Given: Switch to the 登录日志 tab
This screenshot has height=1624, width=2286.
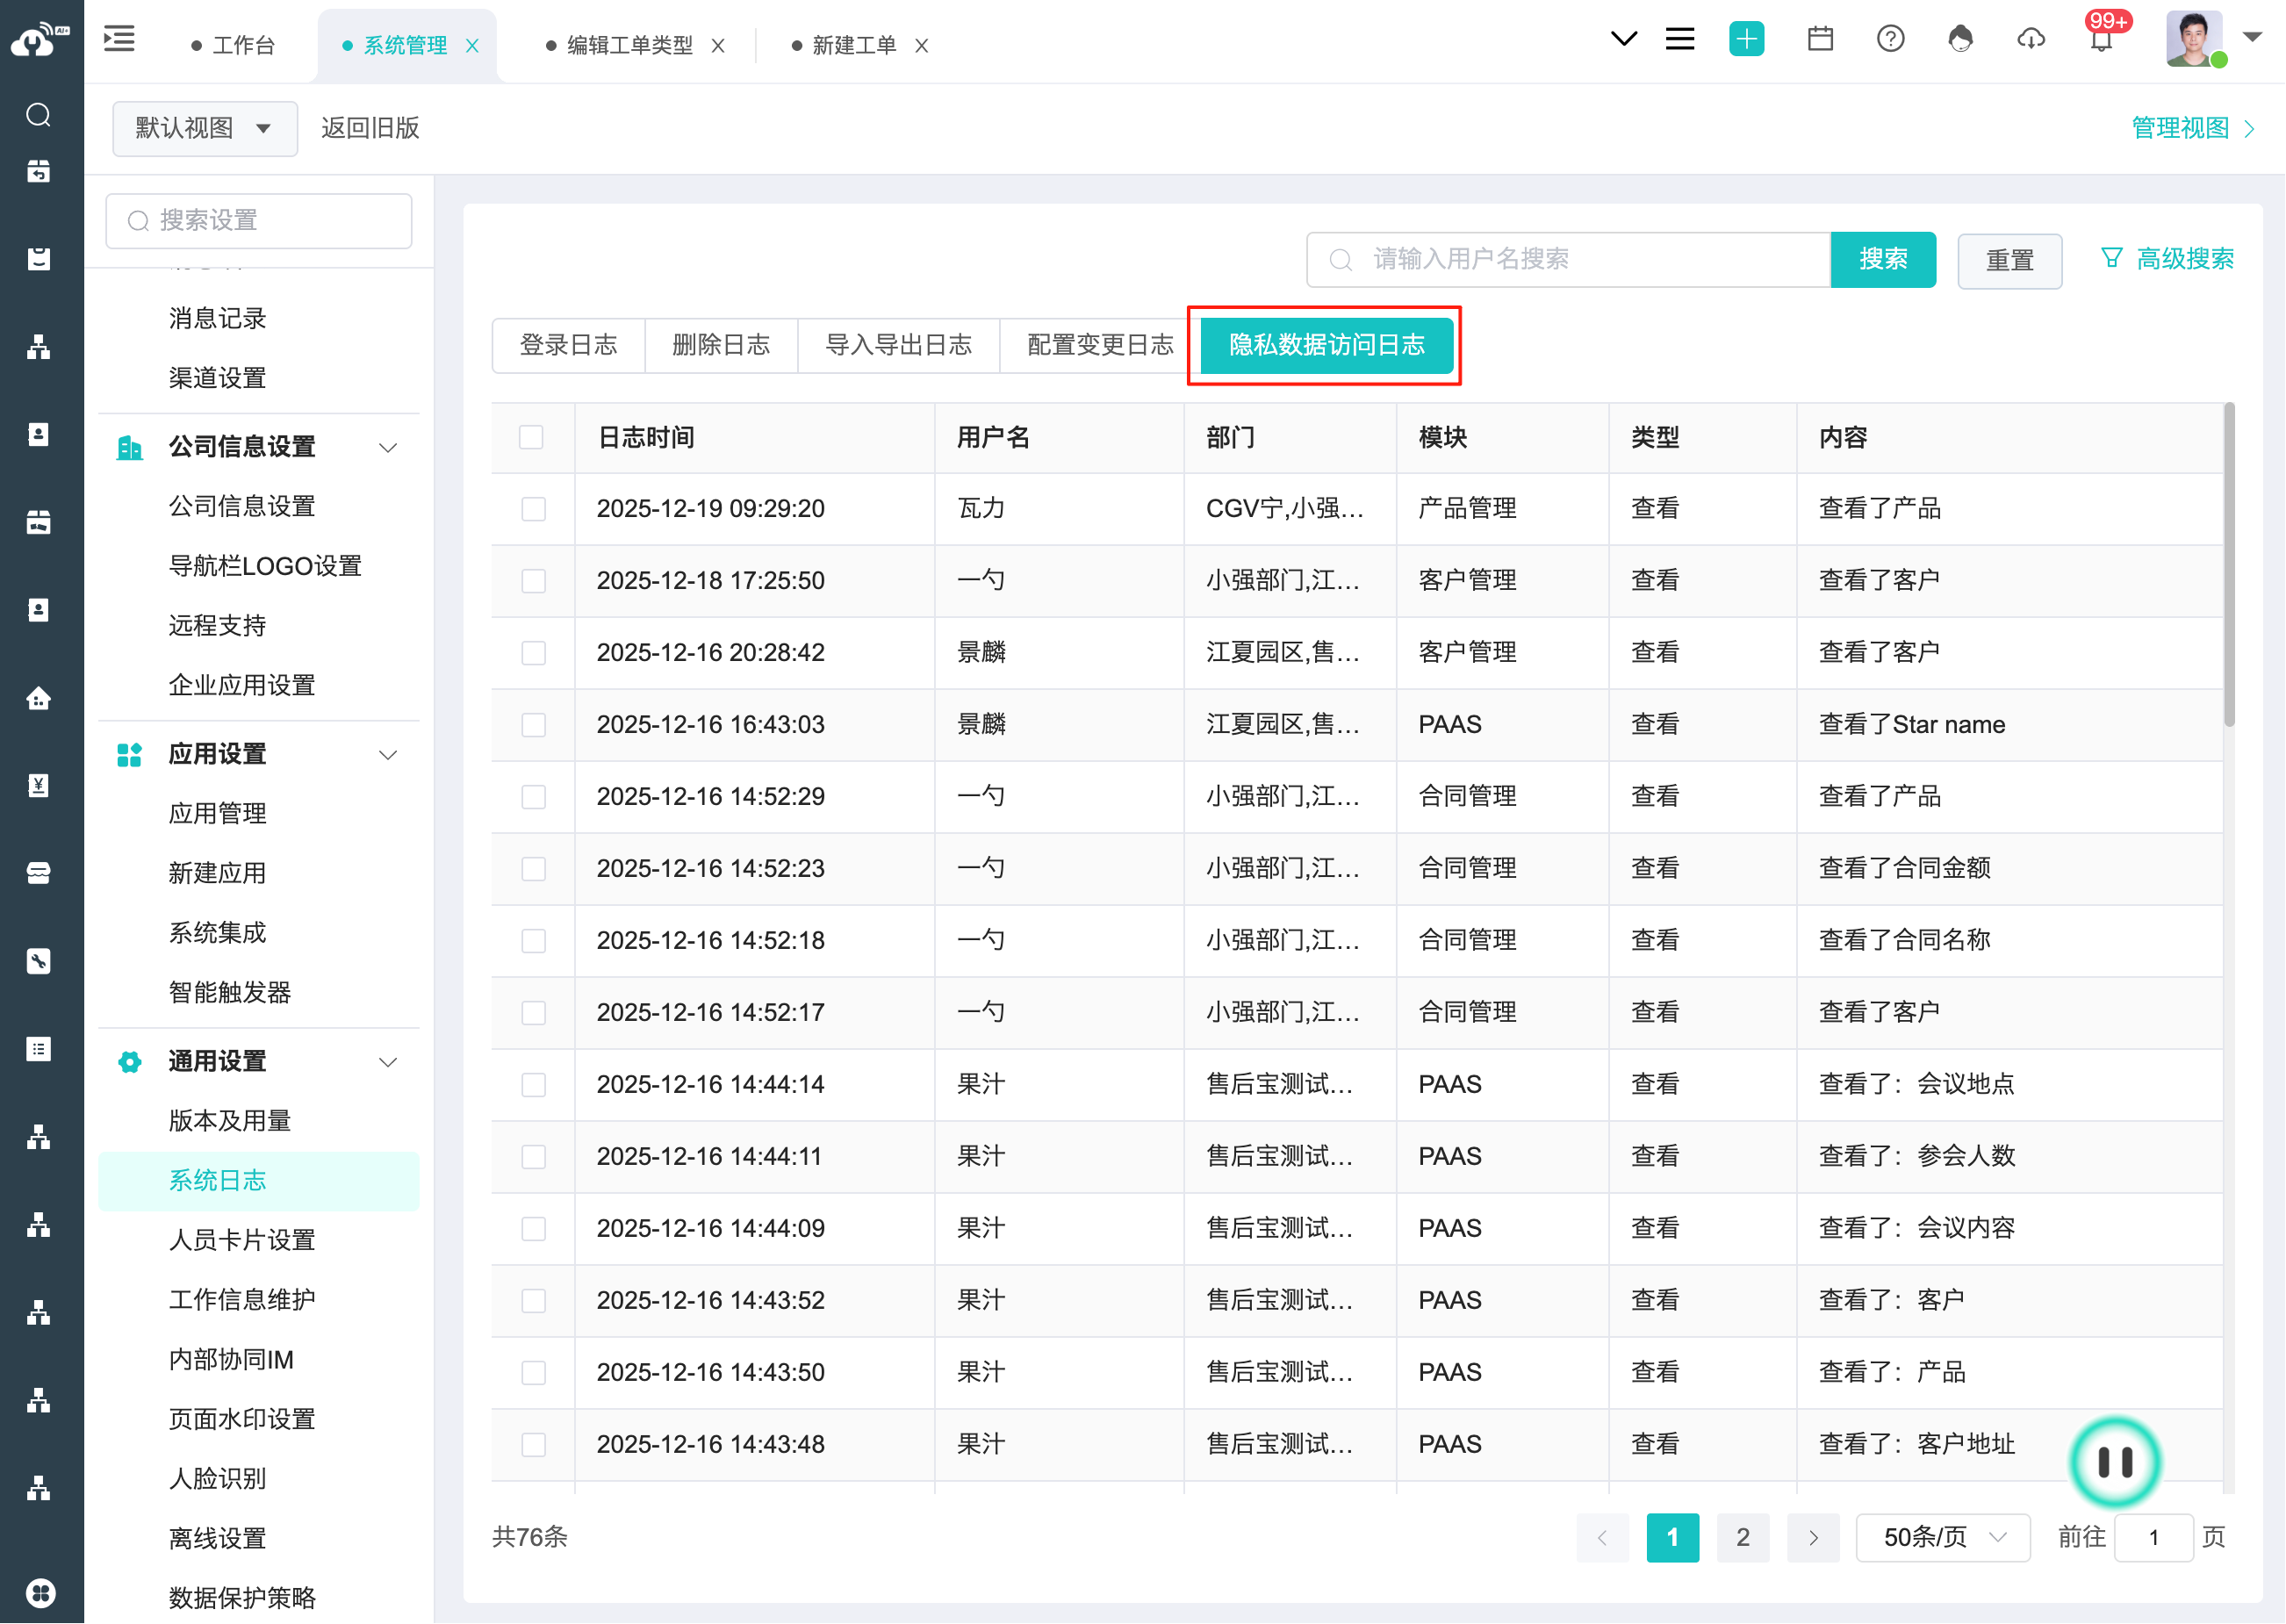Looking at the screenshot, I should [x=568, y=346].
